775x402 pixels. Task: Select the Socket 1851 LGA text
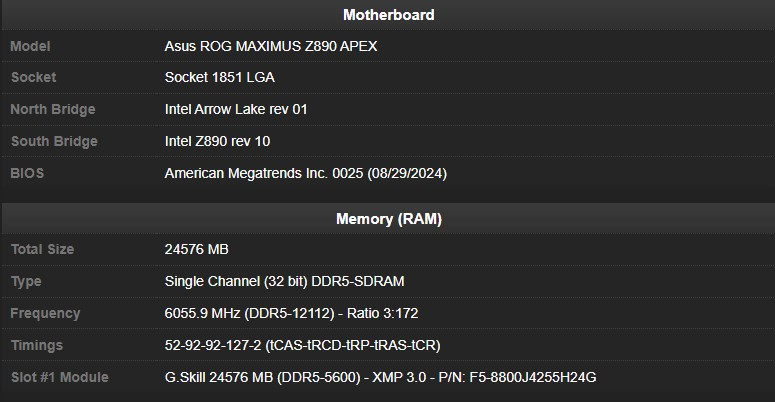pos(219,77)
